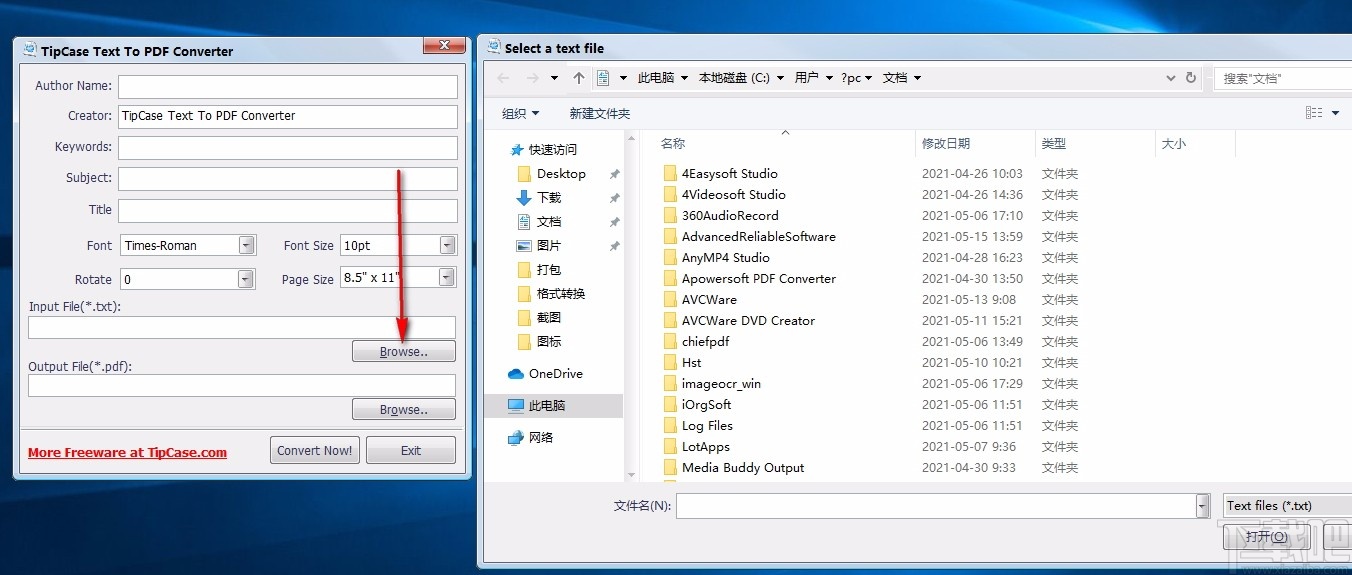Viewport: 1352px width, 575px height.
Task: Open the 格式转换 folder in sidebar
Action: (551, 294)
